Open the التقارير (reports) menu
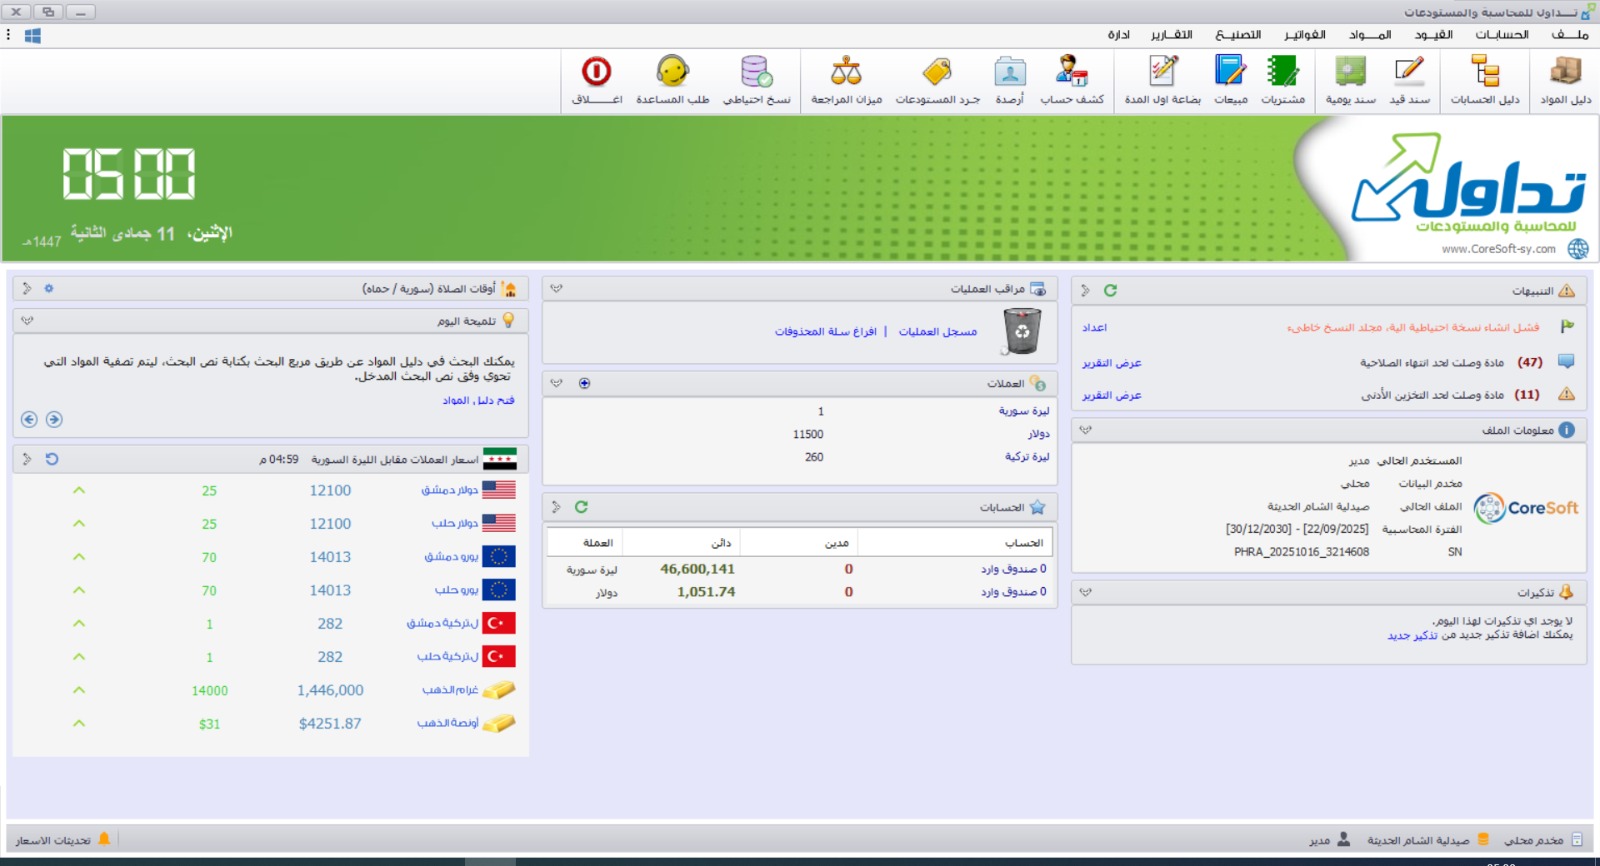Image resolution: width=1600 pixels, height=866 pixels. pyautogui.click(x=1171, y=35)
